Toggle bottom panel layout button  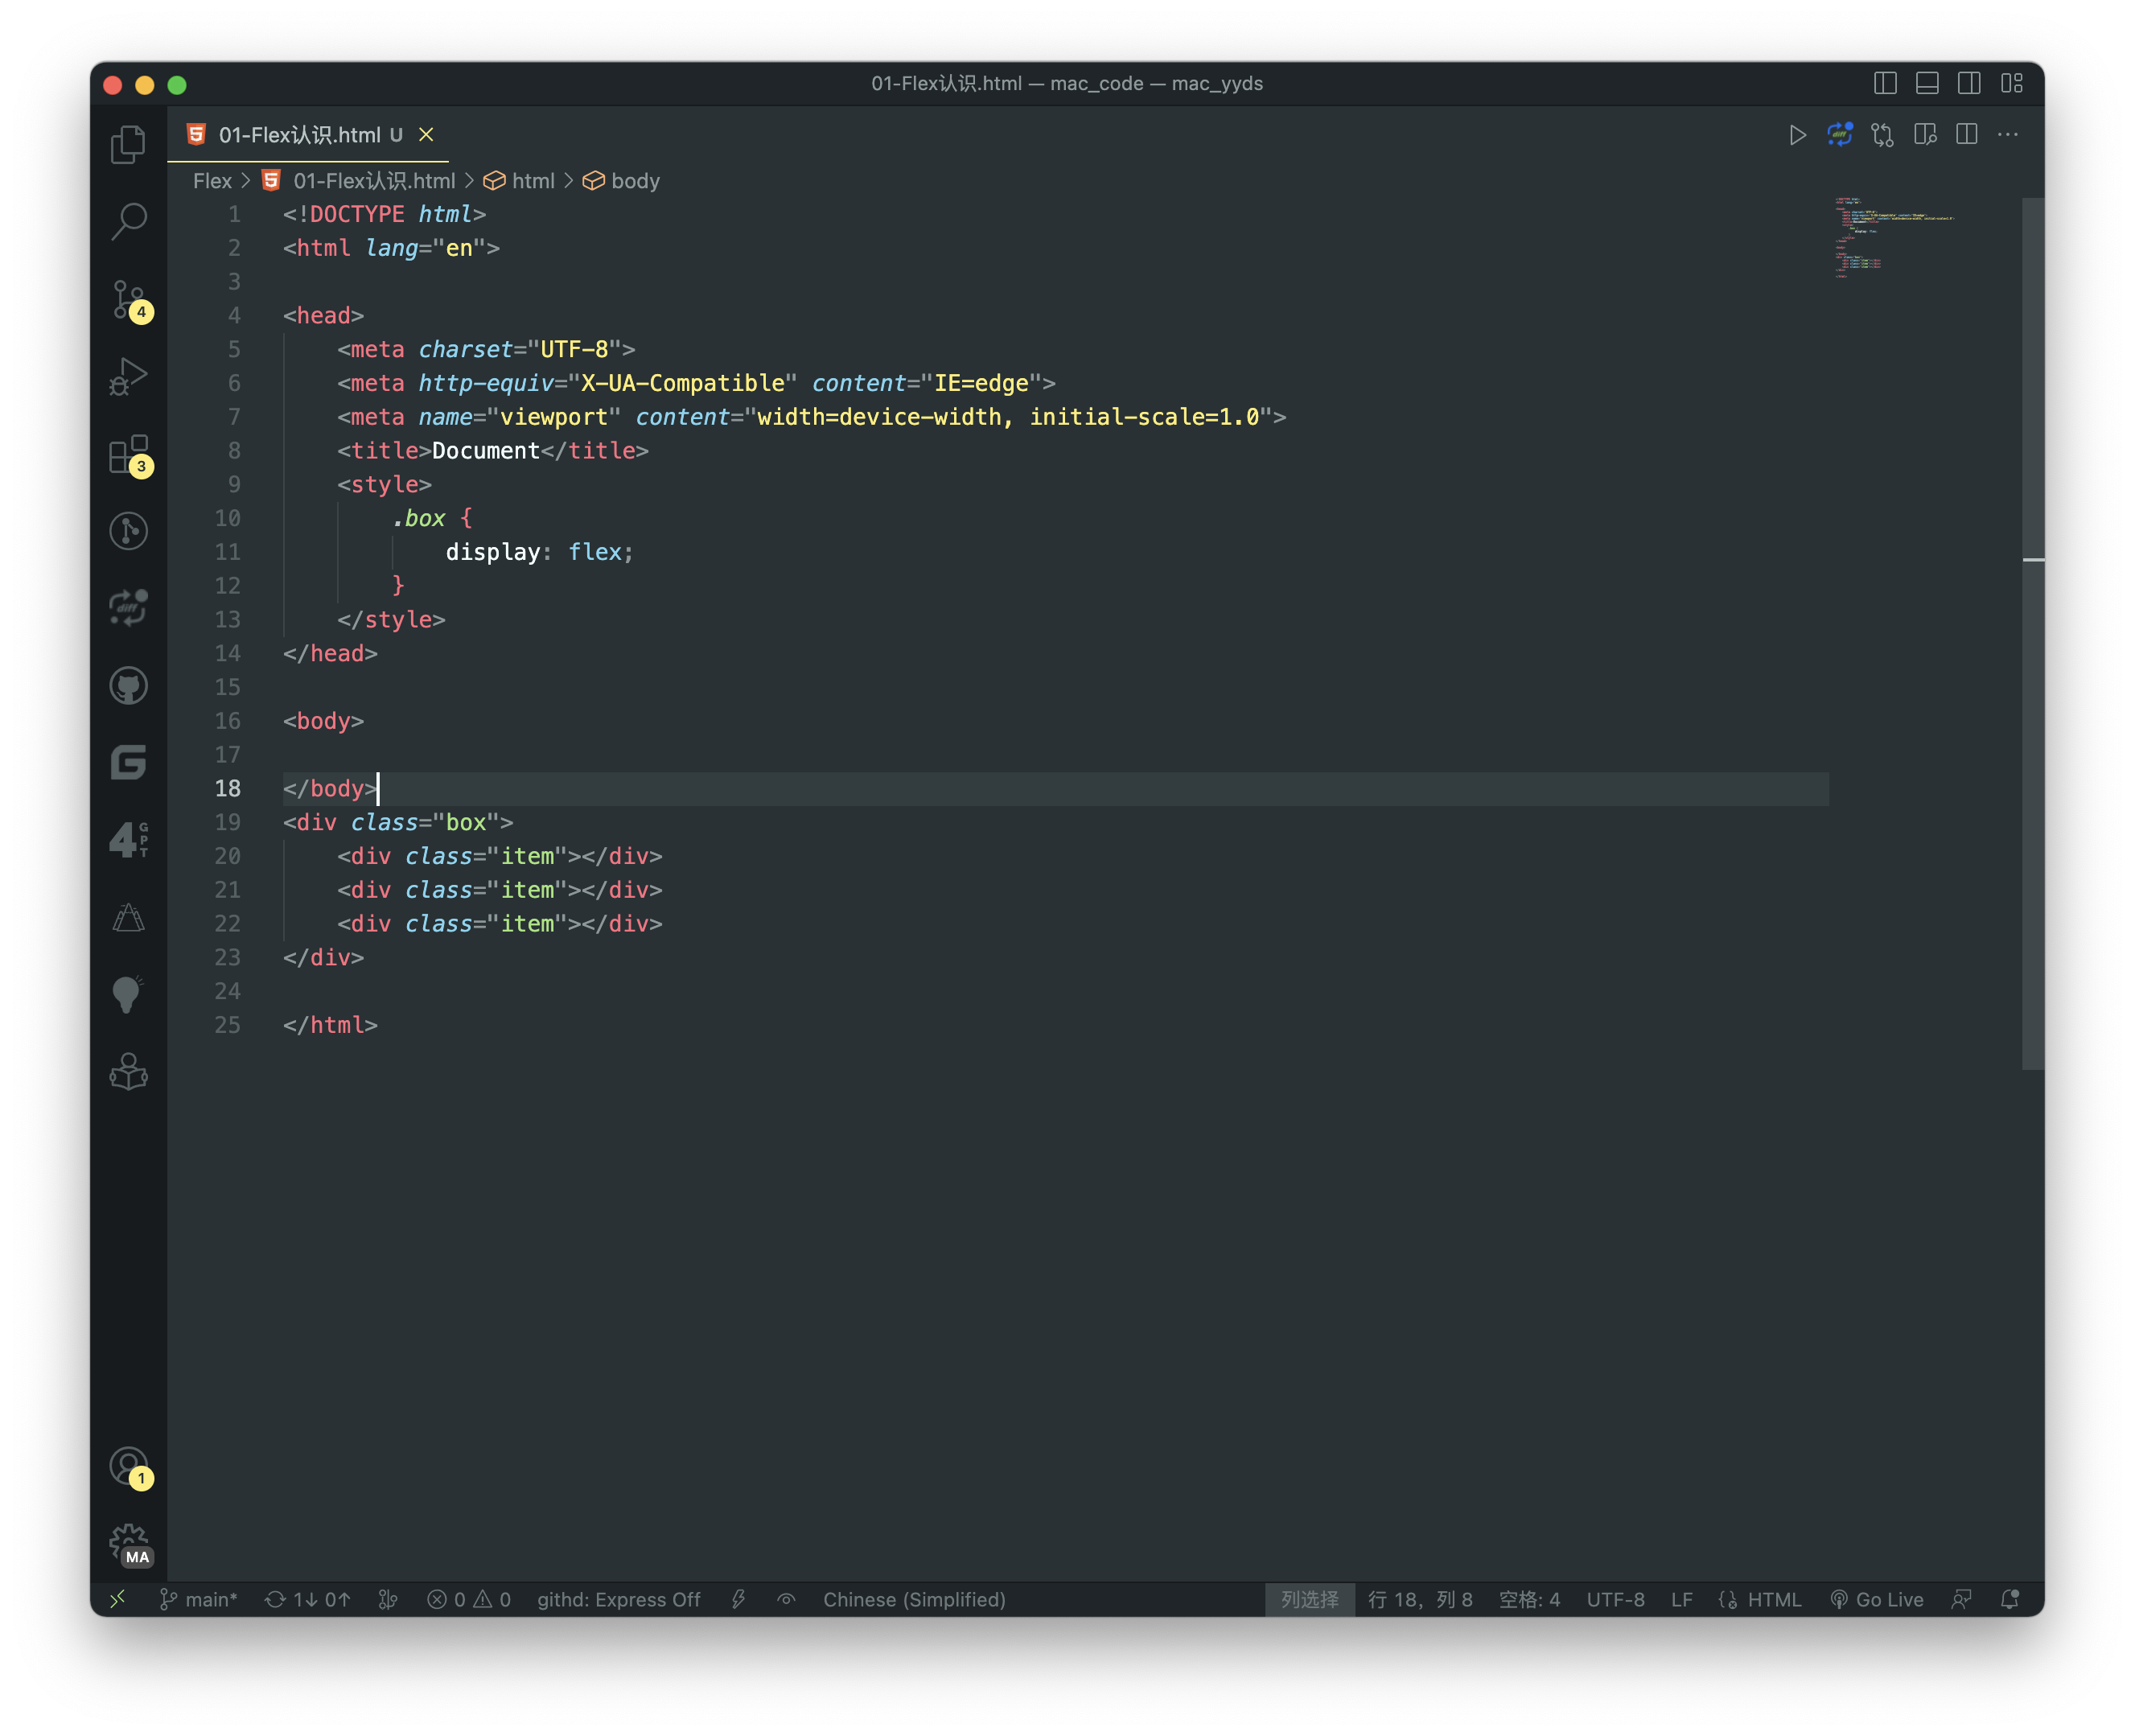[x=1927, y=84]
